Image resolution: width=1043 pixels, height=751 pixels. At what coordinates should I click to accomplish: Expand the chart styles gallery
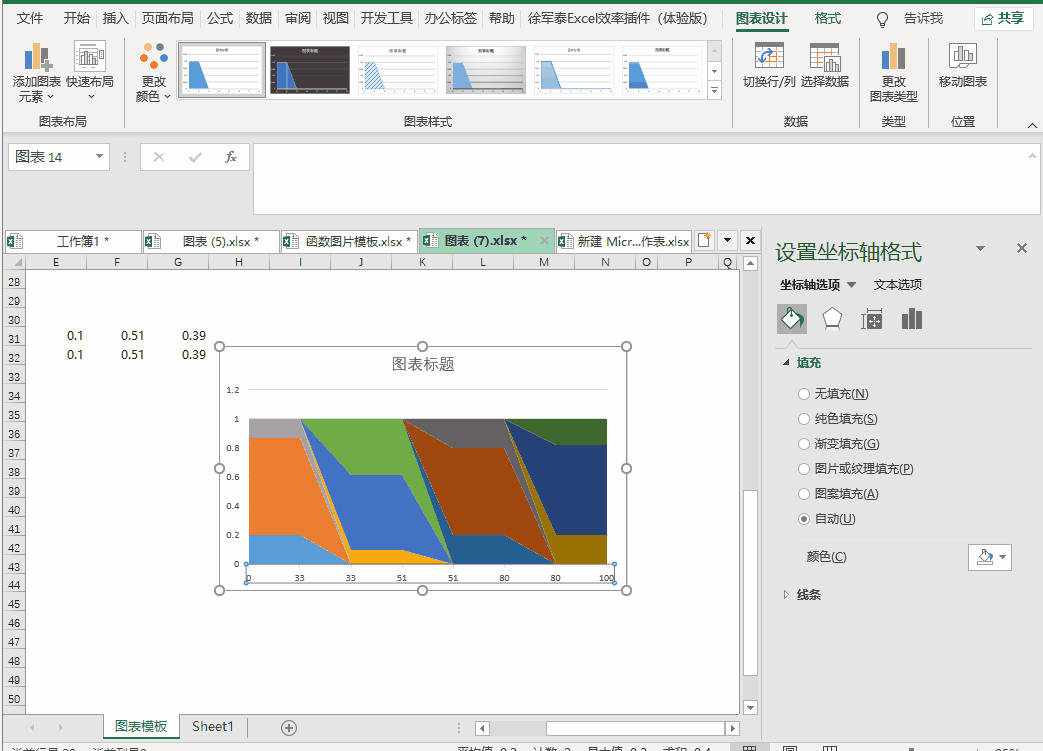point(714,90)
